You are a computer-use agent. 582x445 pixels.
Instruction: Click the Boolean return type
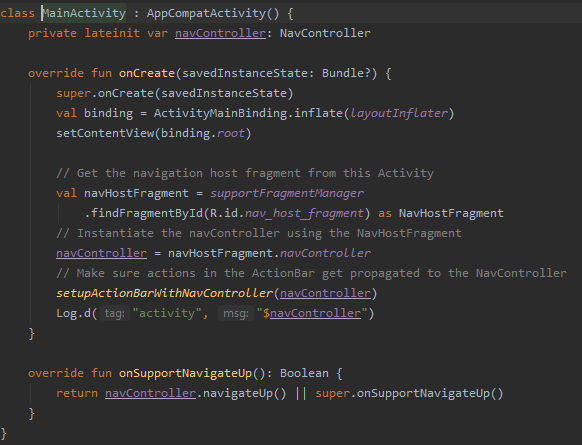304,373
